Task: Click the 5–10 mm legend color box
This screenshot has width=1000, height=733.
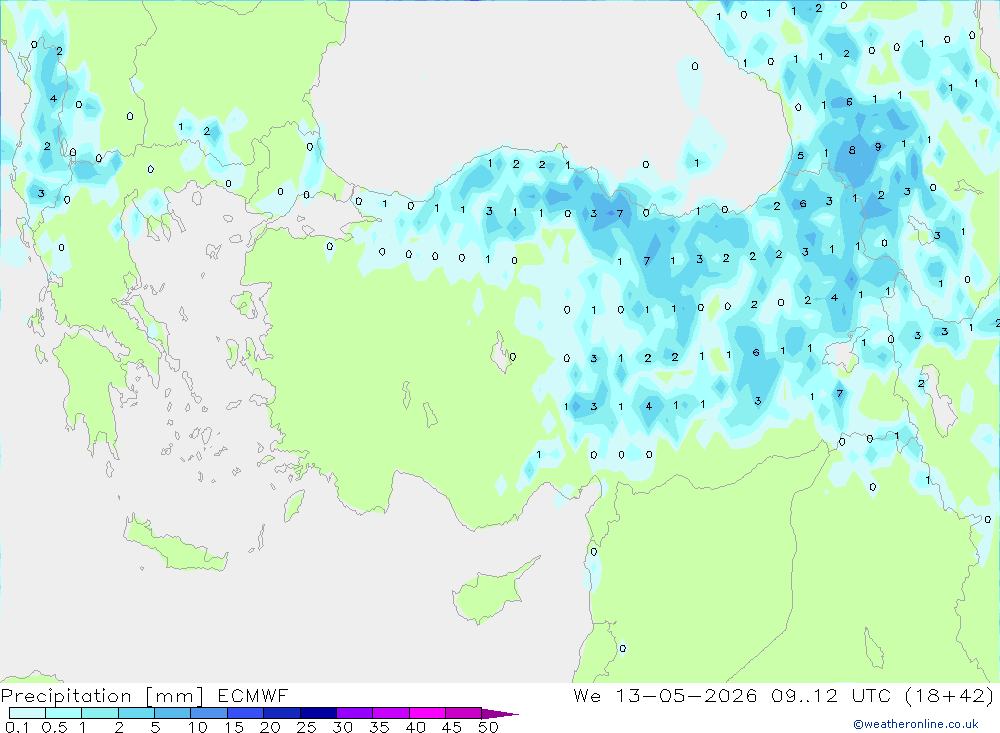Action: pos(172,713)
